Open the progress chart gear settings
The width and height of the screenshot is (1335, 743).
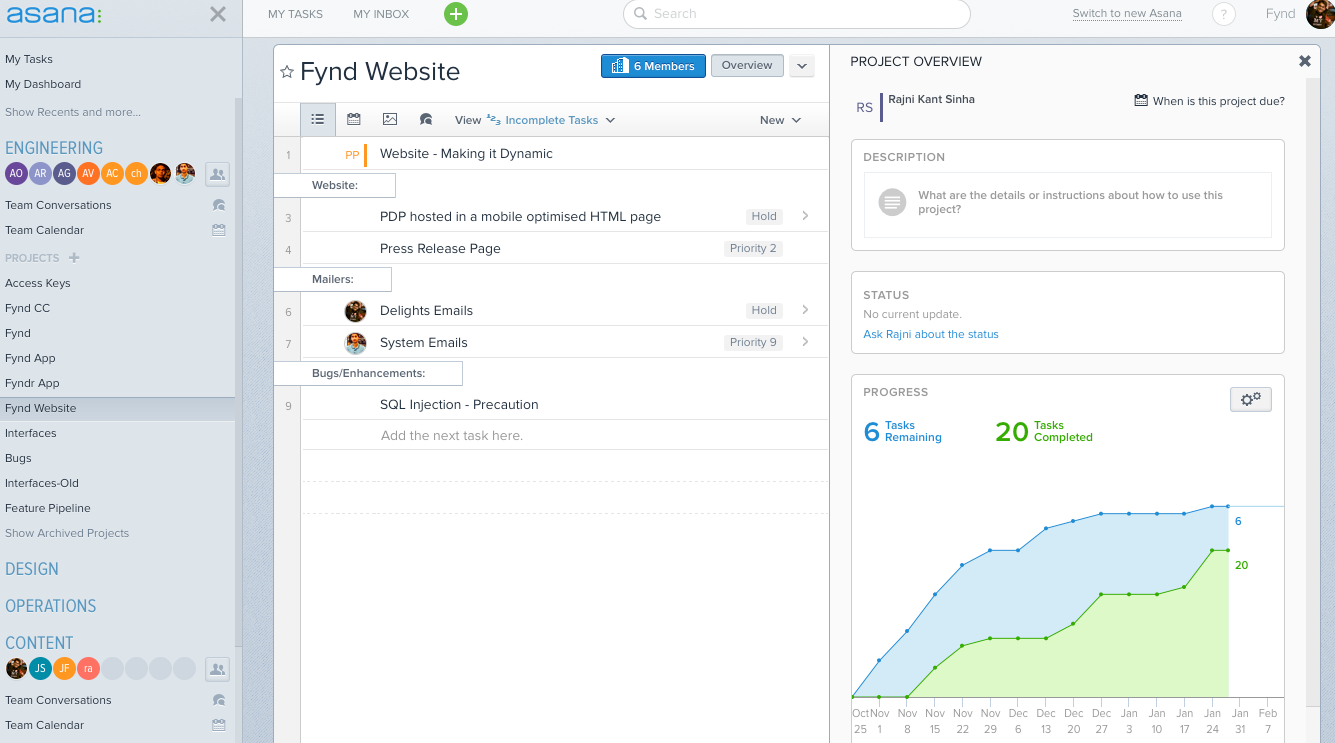(x=1250, y=399)
